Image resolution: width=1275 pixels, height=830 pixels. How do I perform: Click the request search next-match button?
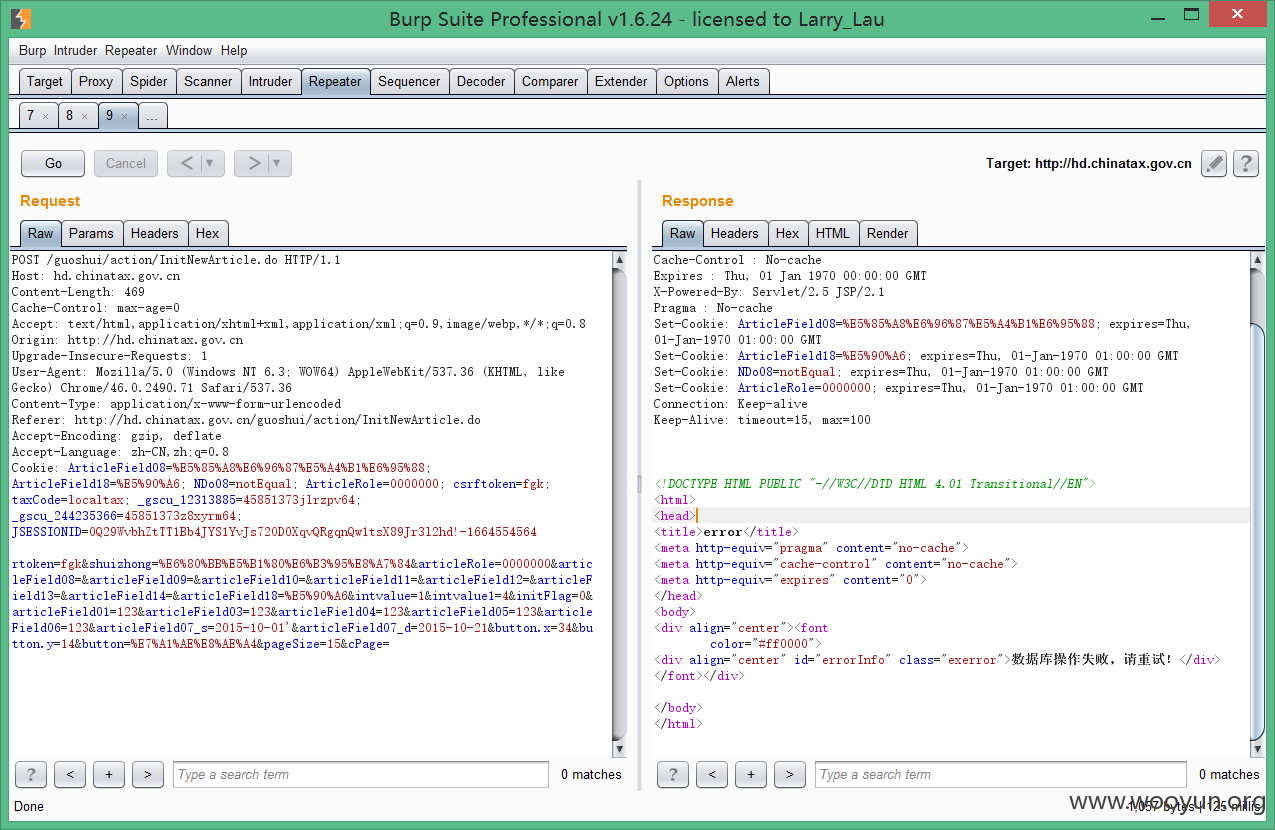pos(148,774)
